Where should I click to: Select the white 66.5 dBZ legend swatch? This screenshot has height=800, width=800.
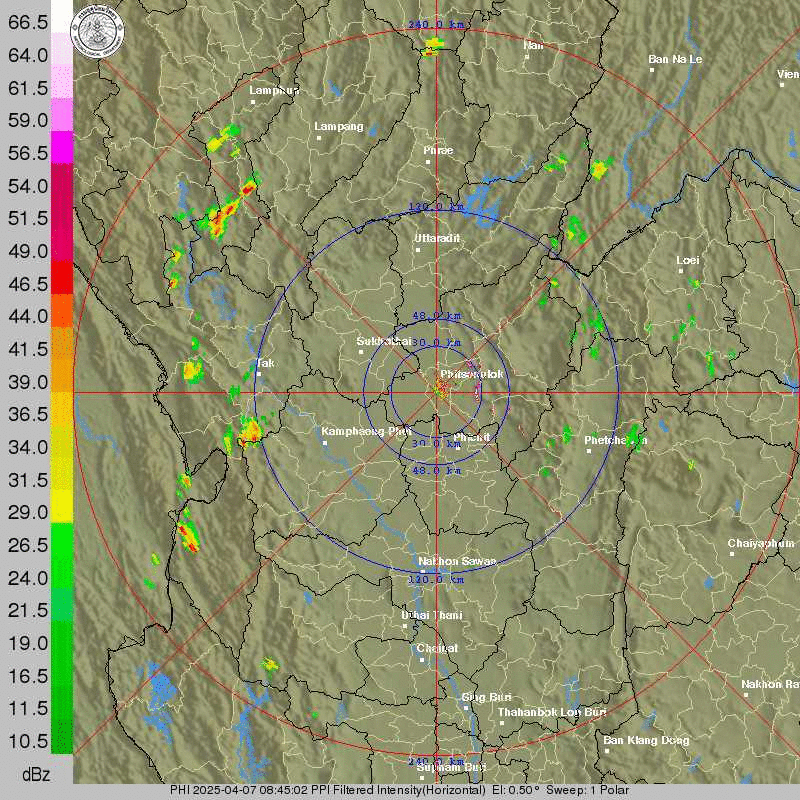click(x=62, y=16)
